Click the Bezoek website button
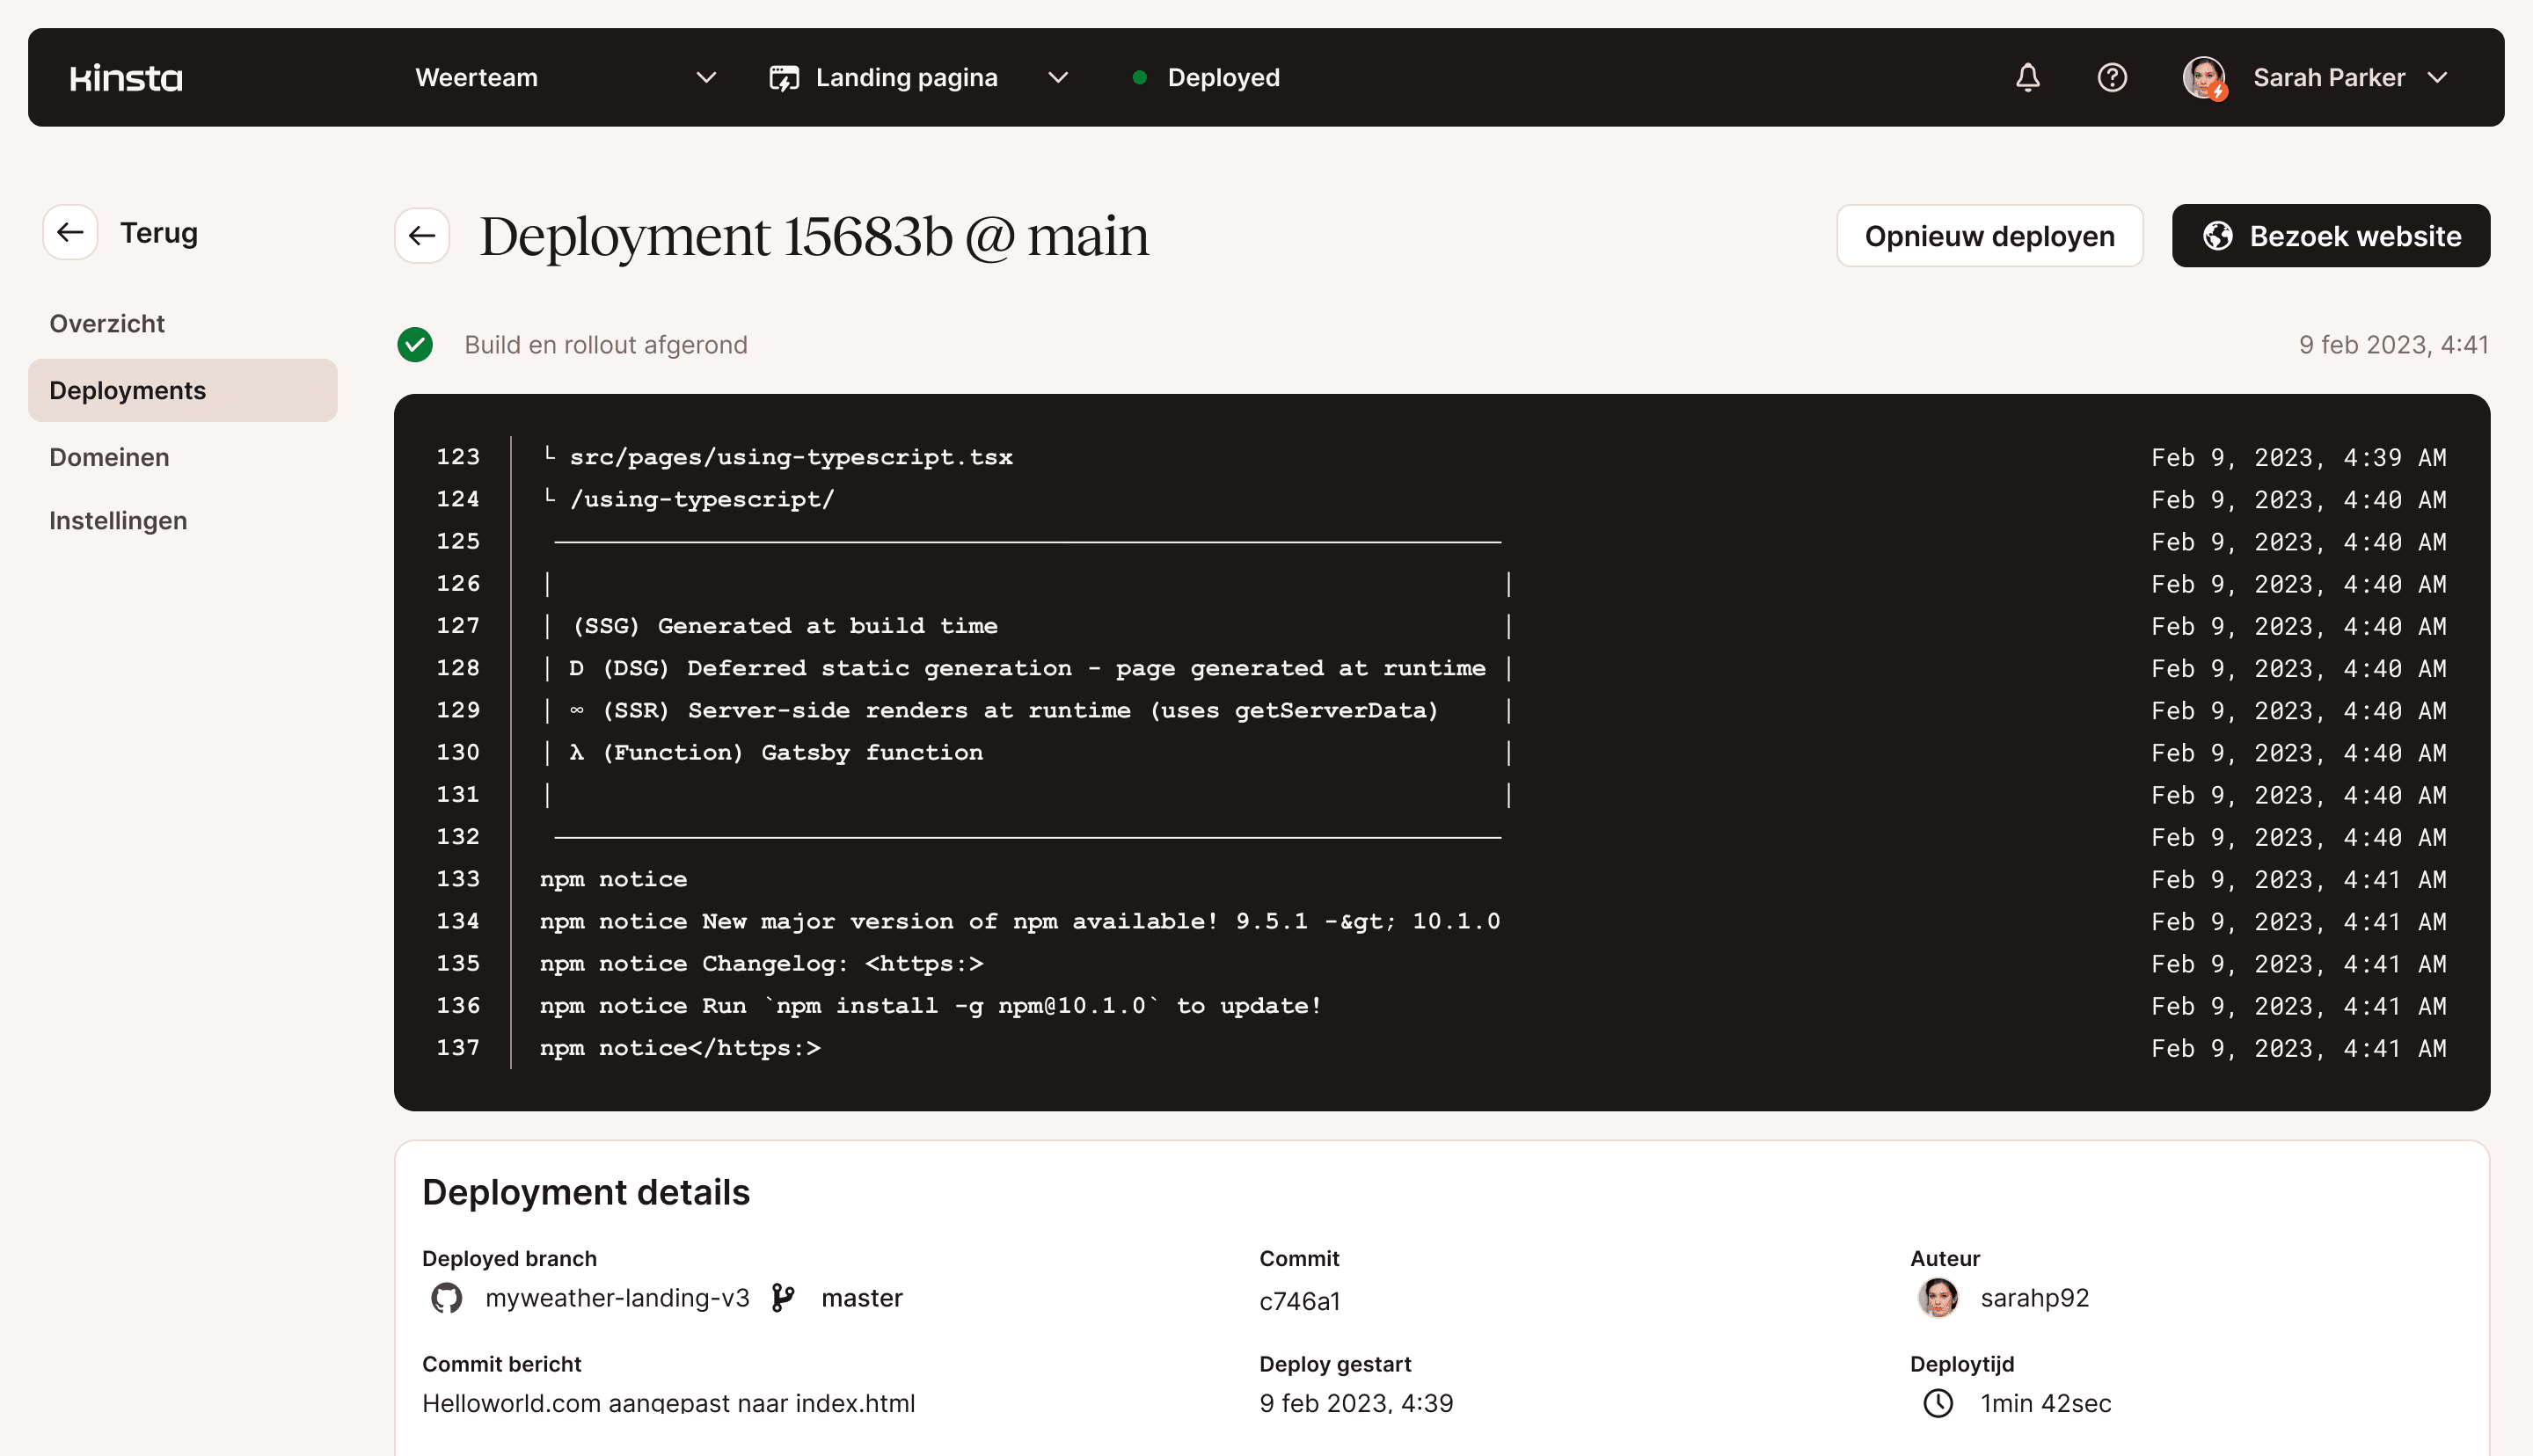Screen dimensions: 2533x1456 click(2330, 236)
